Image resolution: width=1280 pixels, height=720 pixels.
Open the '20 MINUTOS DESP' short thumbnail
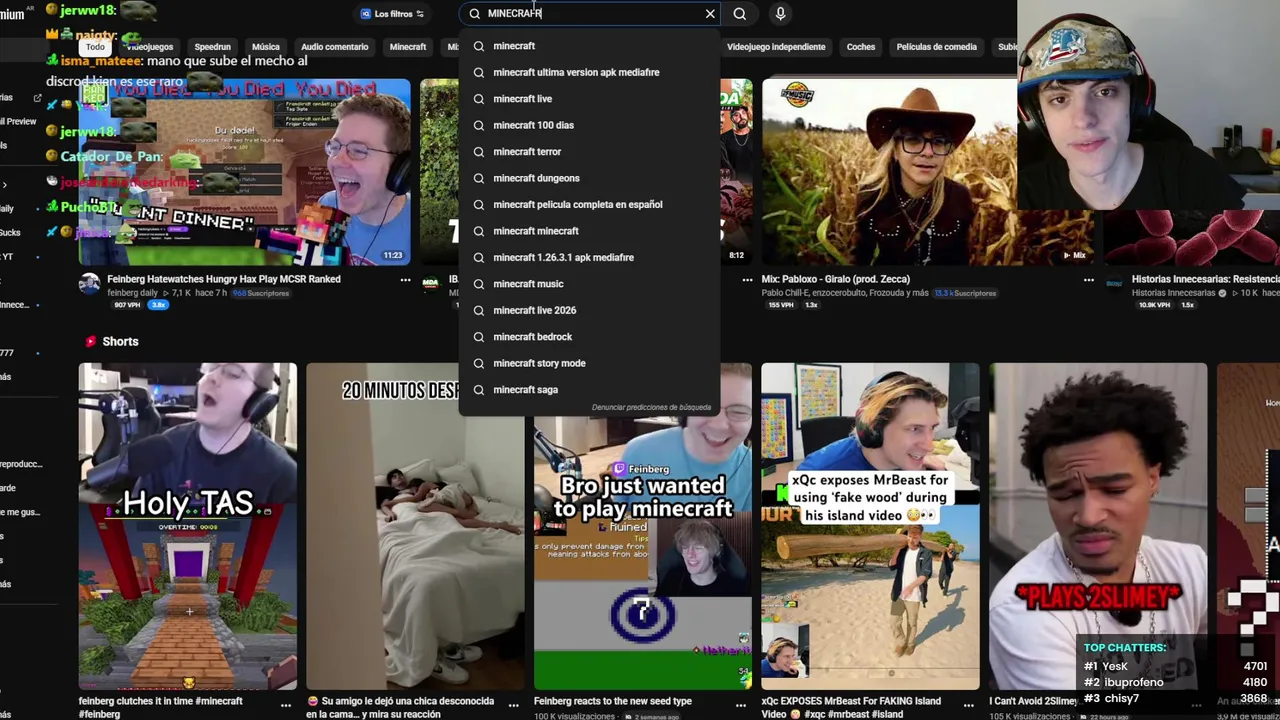[415, 526]
